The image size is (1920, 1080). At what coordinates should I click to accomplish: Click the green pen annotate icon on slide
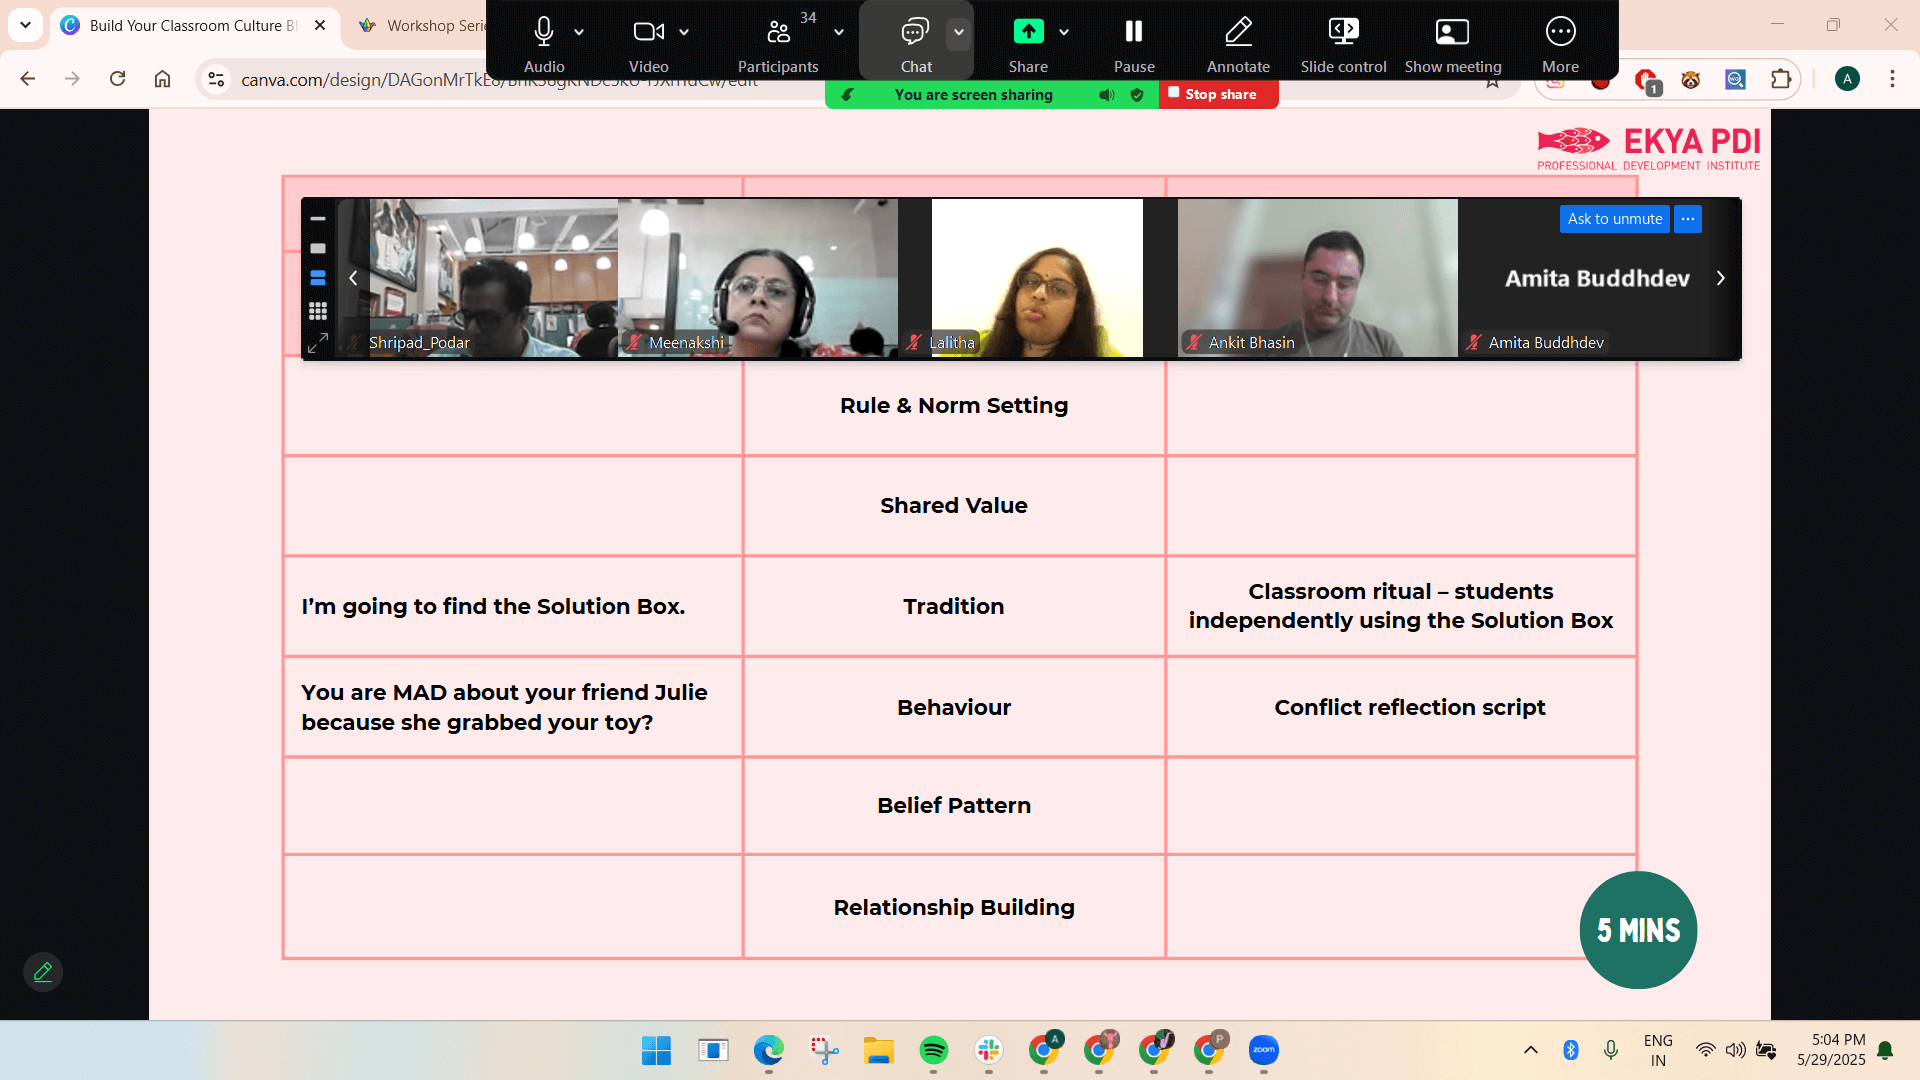coord(43,972)
